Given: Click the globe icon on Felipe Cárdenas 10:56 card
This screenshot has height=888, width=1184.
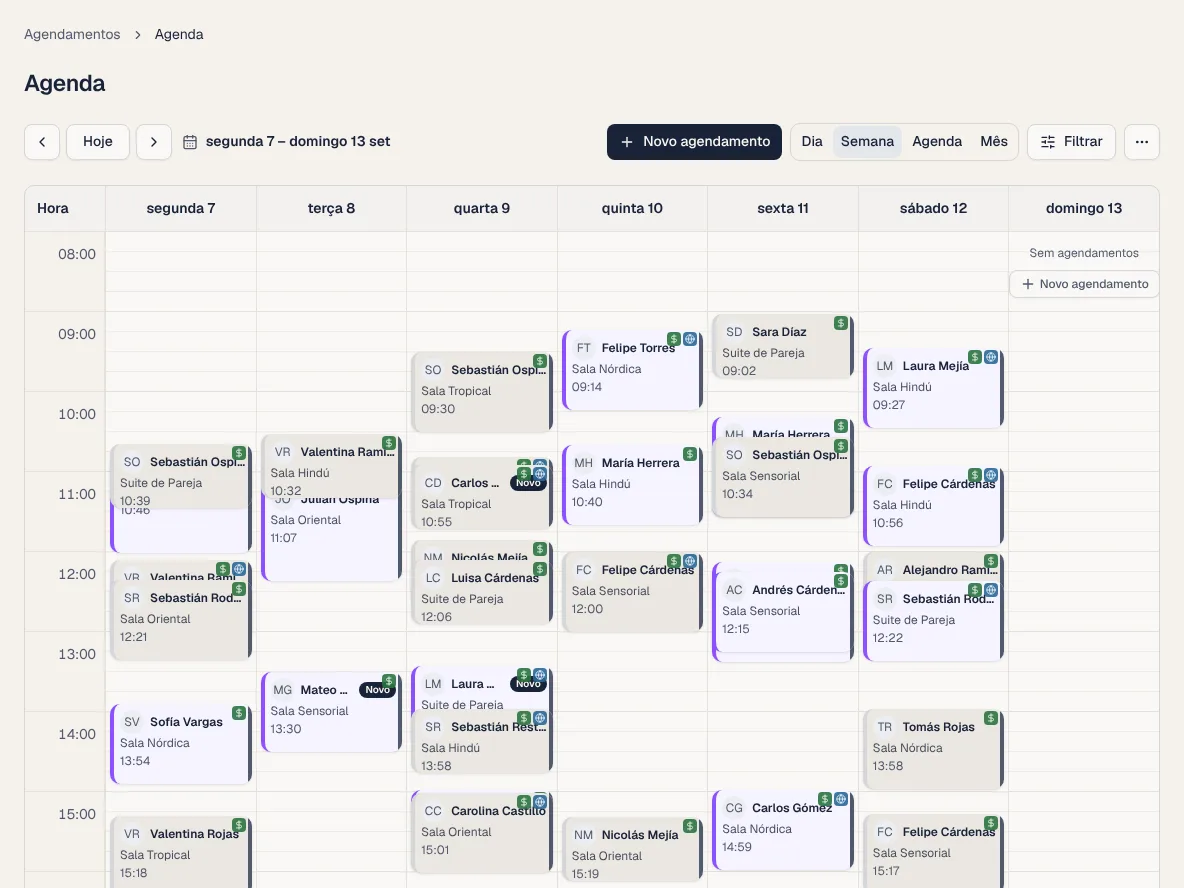Looking at the screenshot, I should (x=991, y=475).
